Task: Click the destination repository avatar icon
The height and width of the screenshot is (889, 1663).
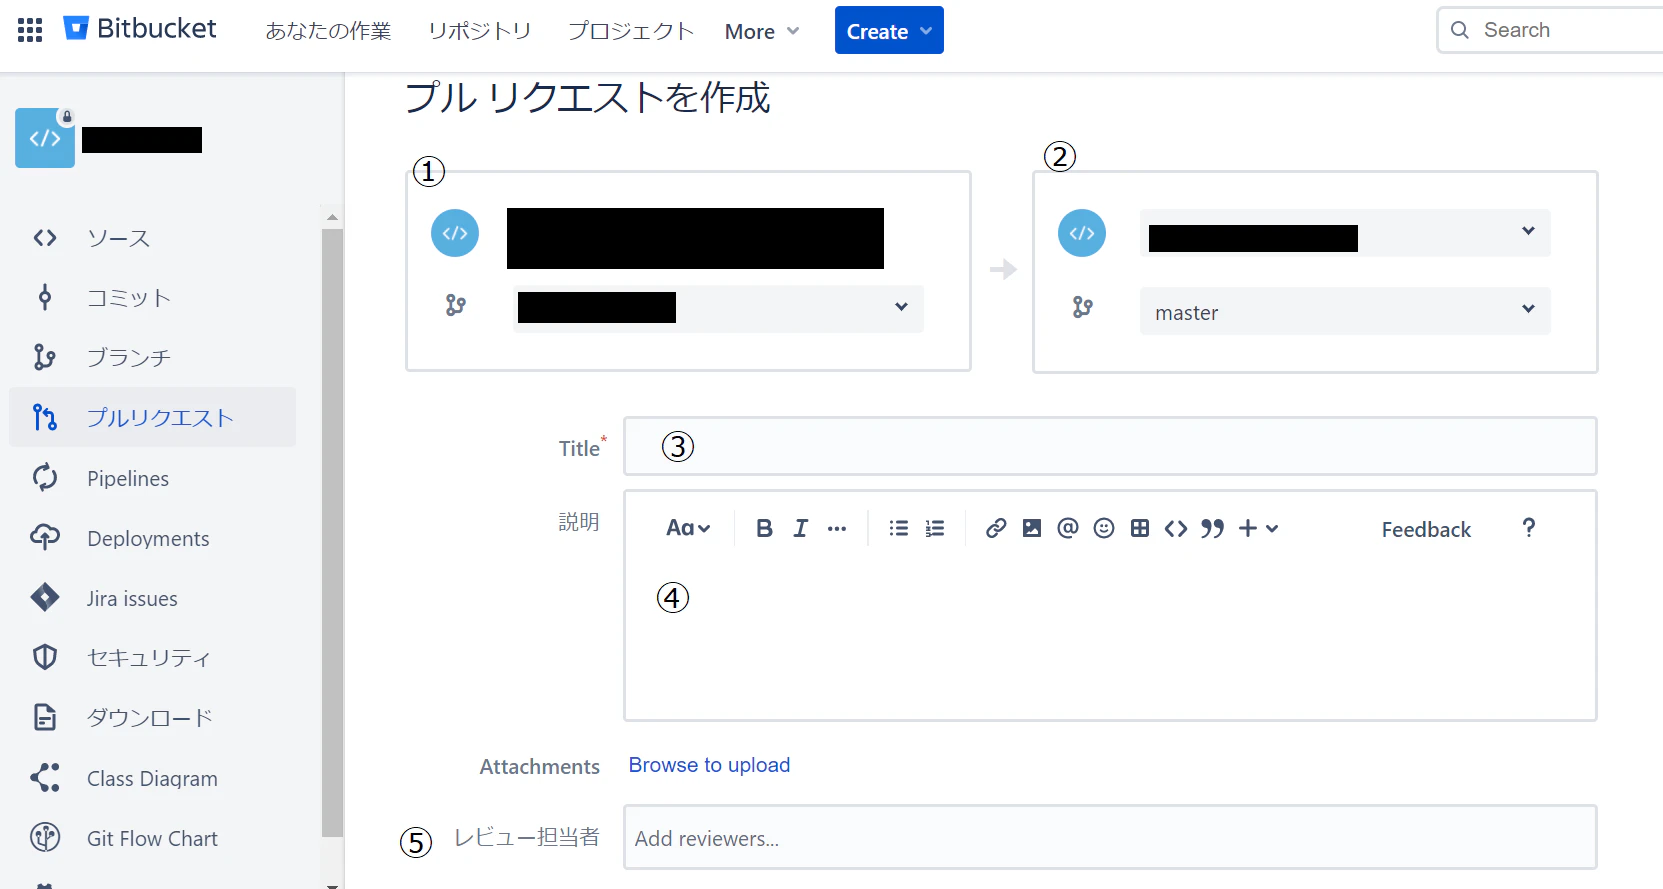Action: (1082, 233)
